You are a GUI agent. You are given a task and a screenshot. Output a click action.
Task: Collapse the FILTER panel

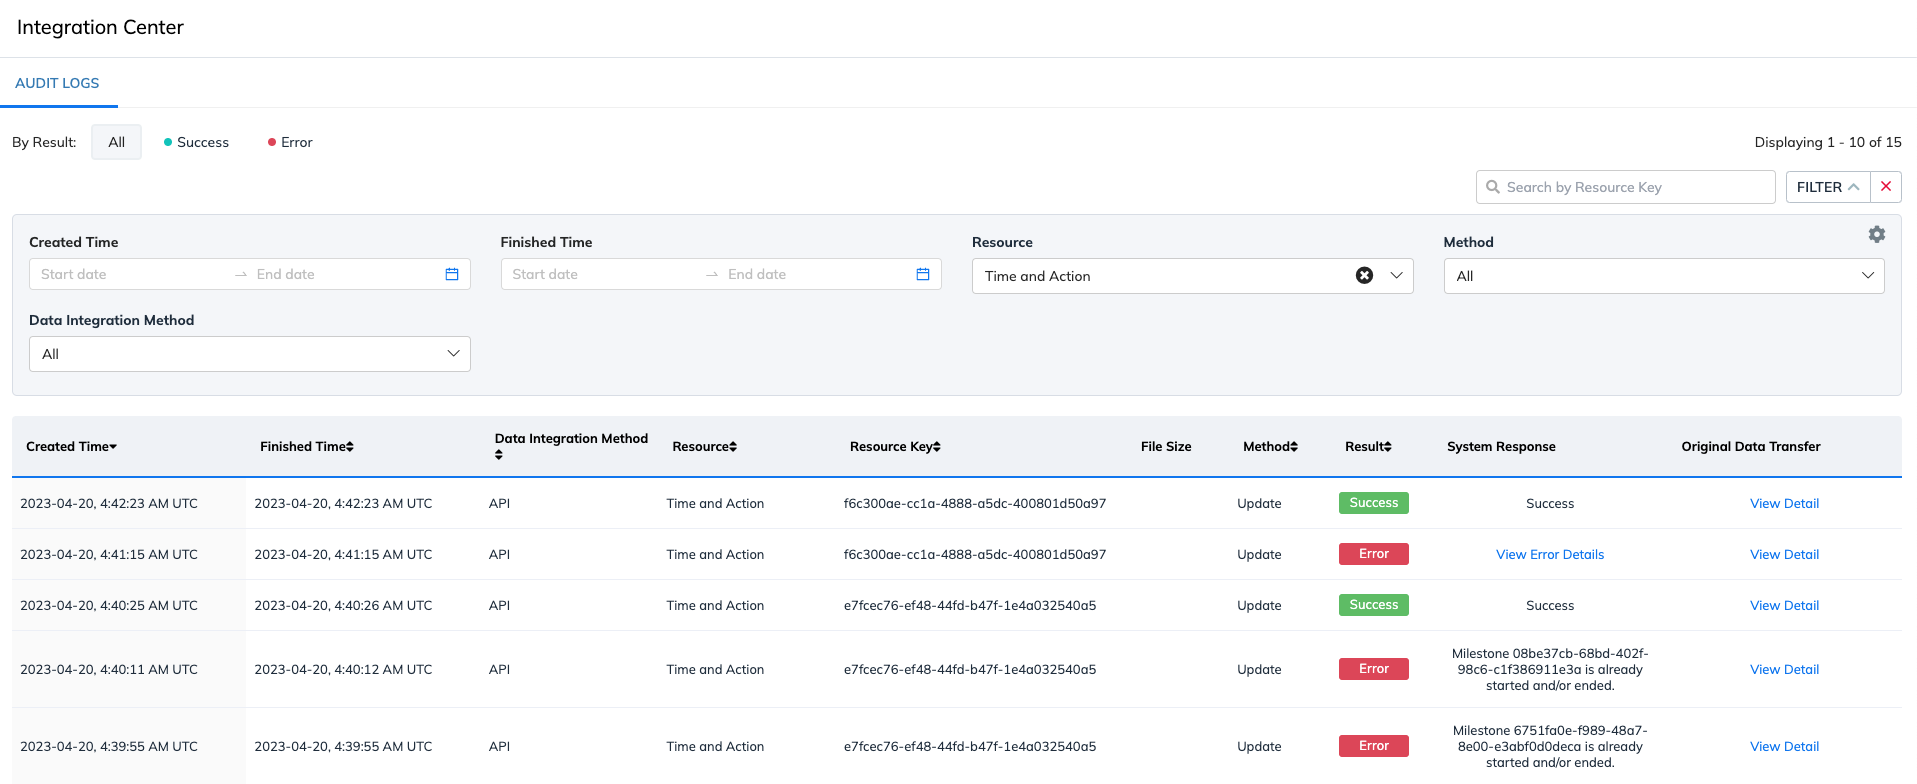(1828, 187)
